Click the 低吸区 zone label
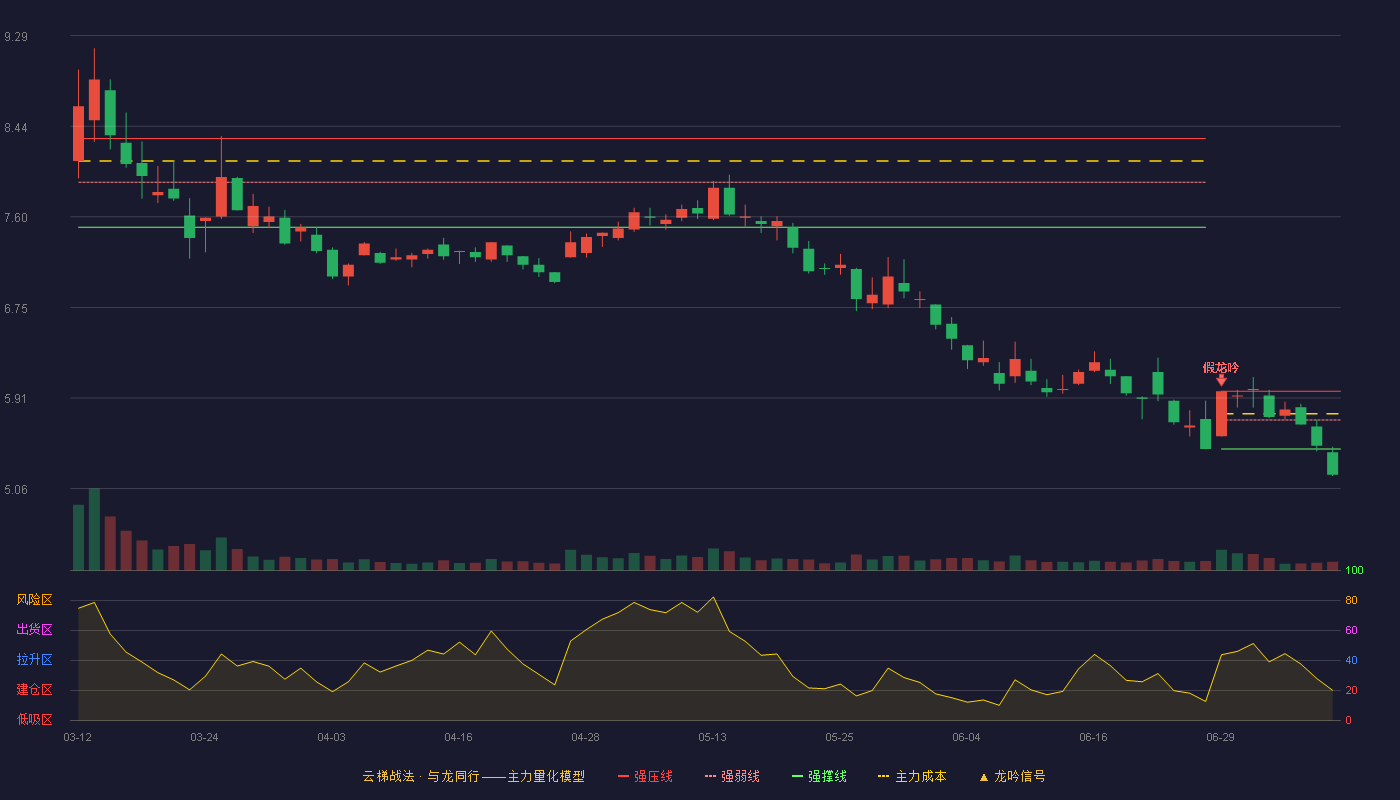1400x800 pixels. coord(34,719)
